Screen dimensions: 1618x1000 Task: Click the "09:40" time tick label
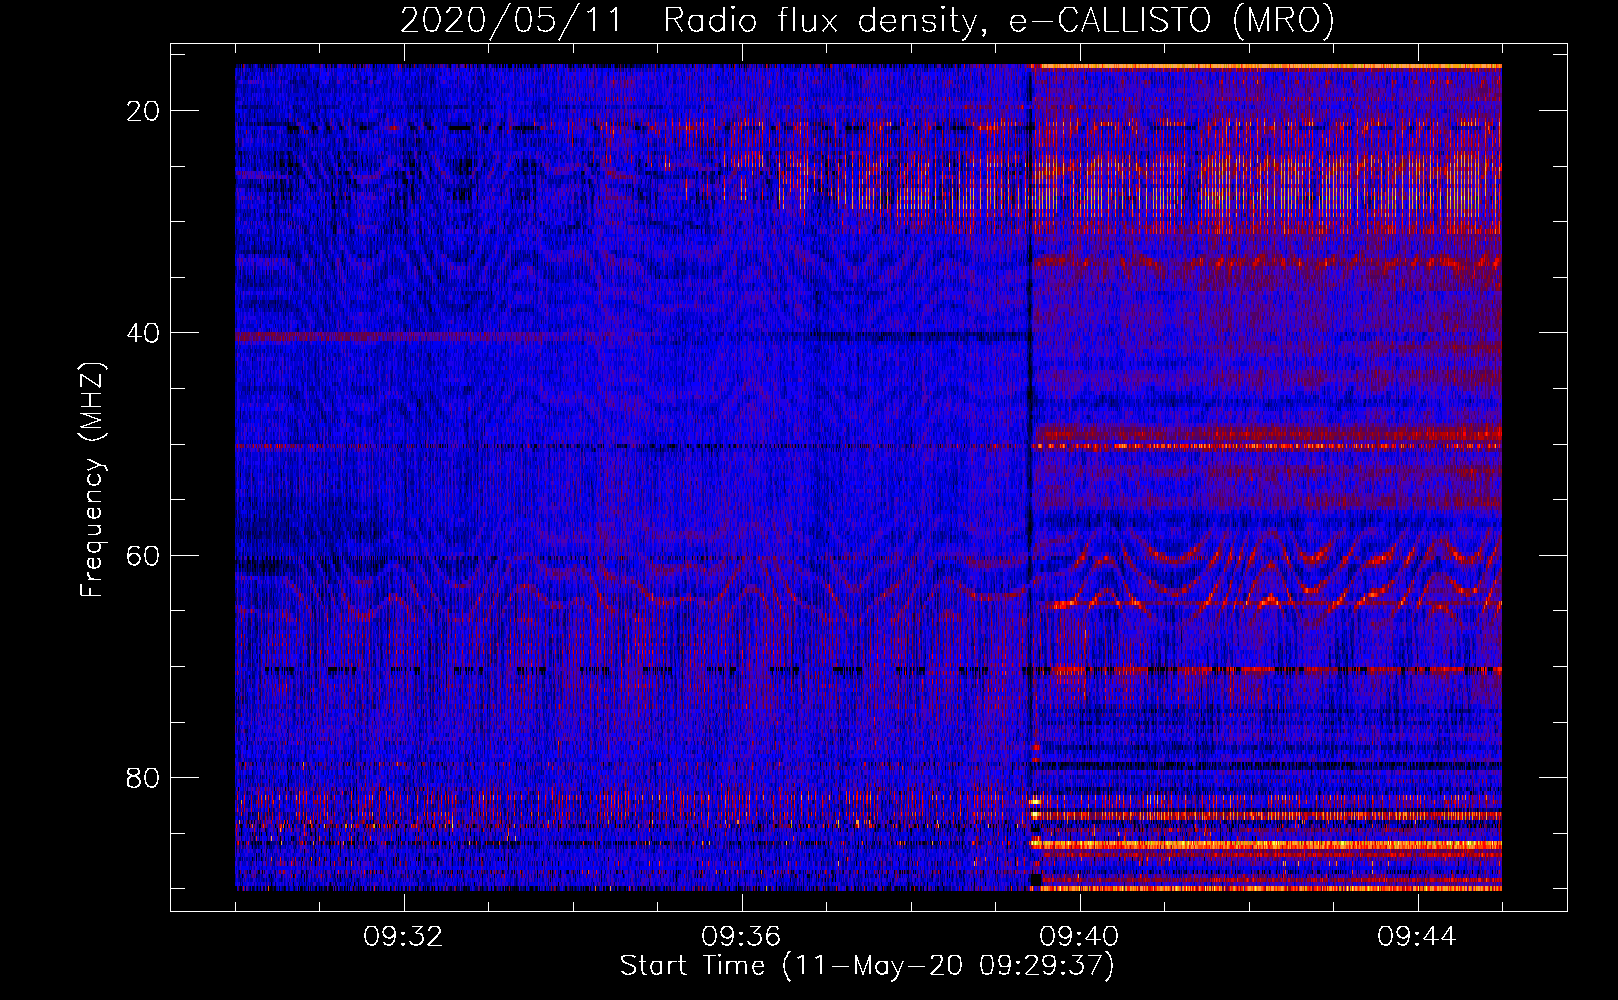1079,937
